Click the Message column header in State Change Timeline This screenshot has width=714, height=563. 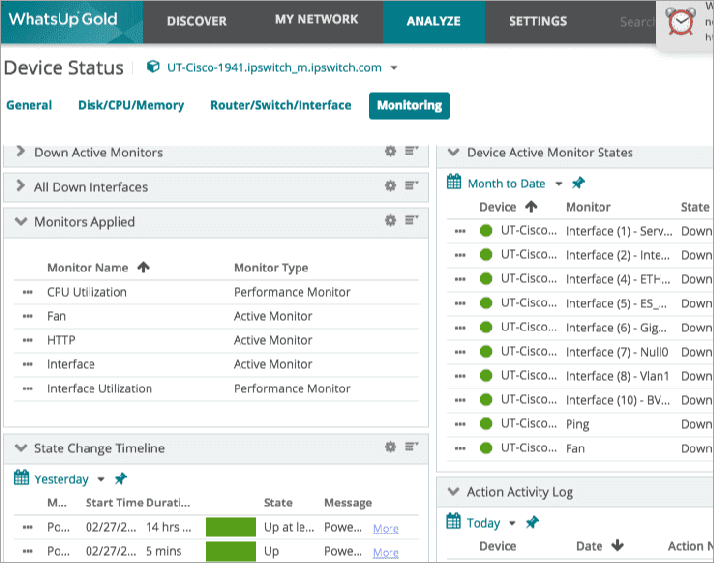[348, 502]
